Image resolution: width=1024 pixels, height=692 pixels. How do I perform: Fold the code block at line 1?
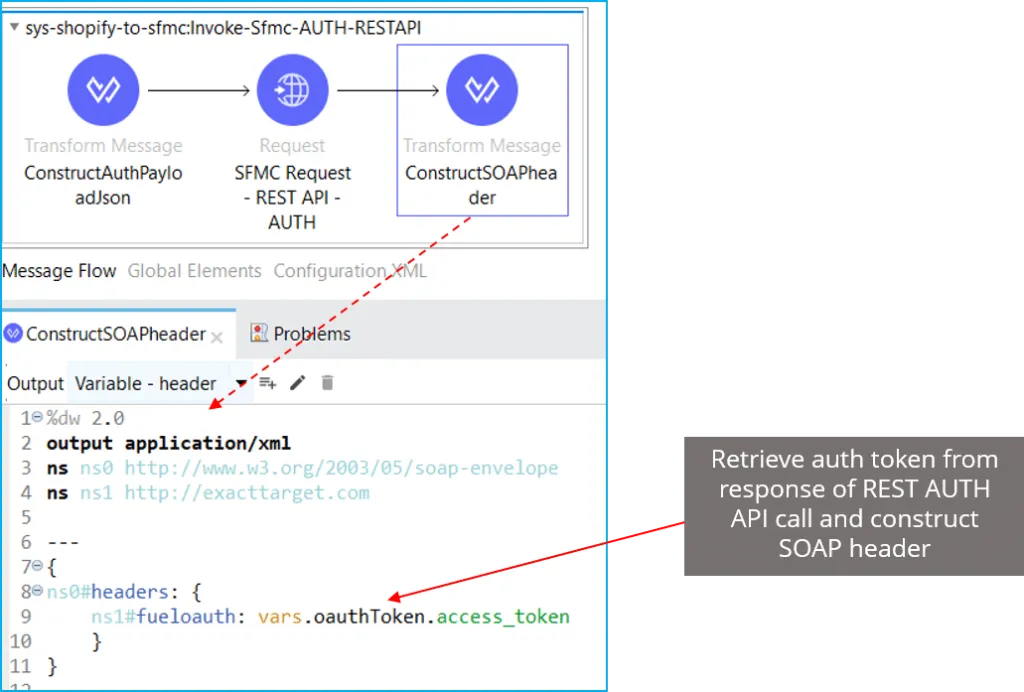[x=37, y=418]
